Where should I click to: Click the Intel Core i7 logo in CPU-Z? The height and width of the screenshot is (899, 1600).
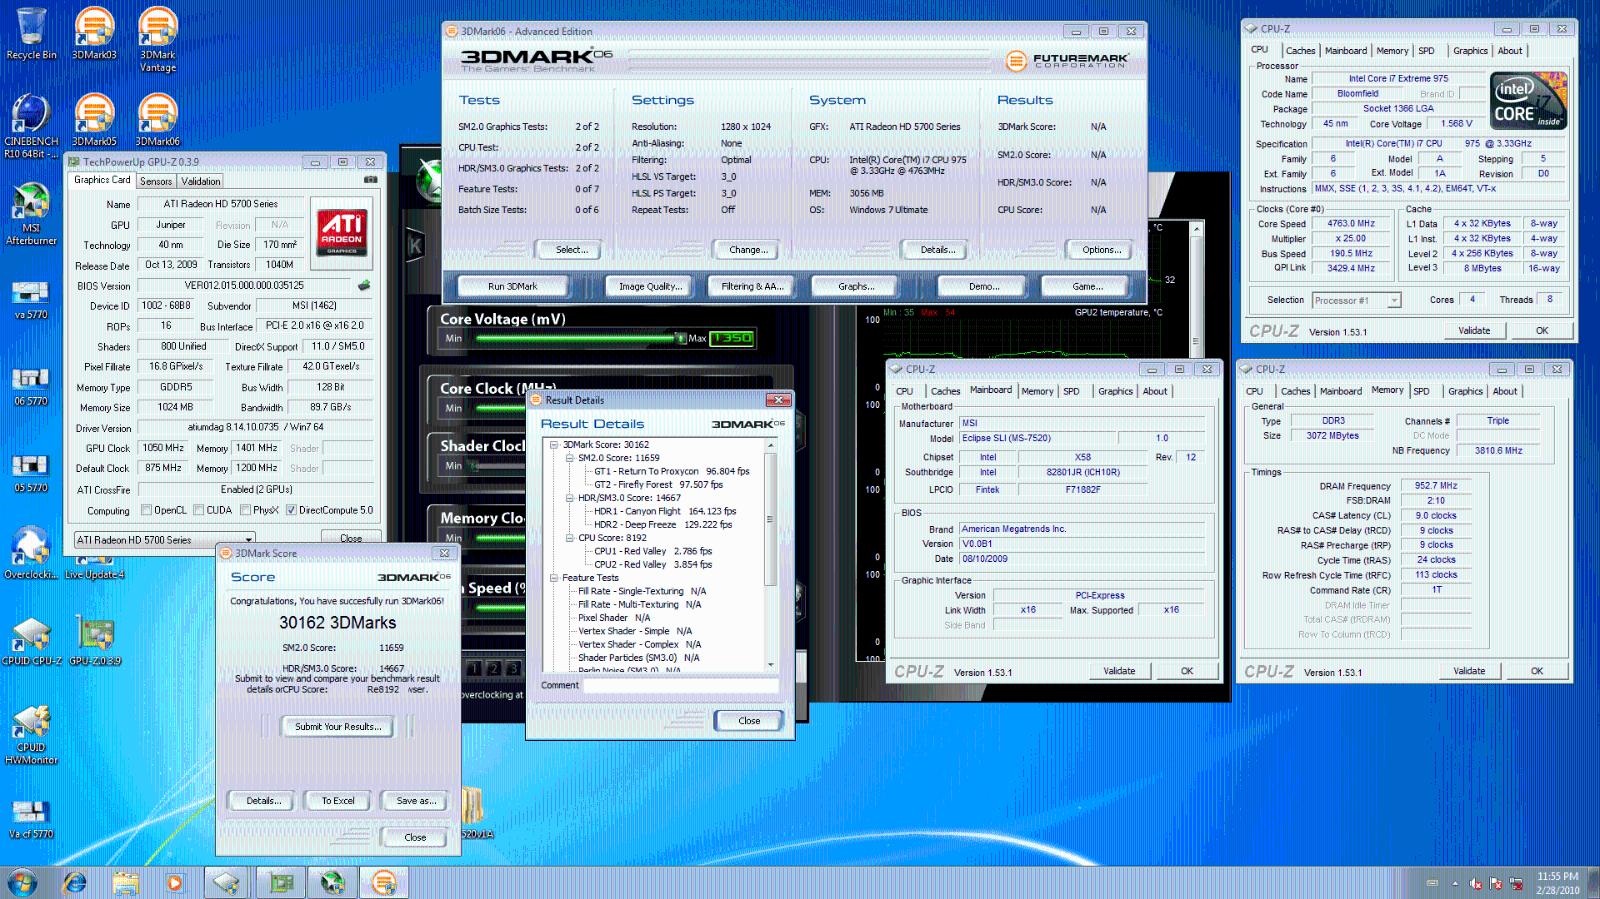coord(1527,100)
